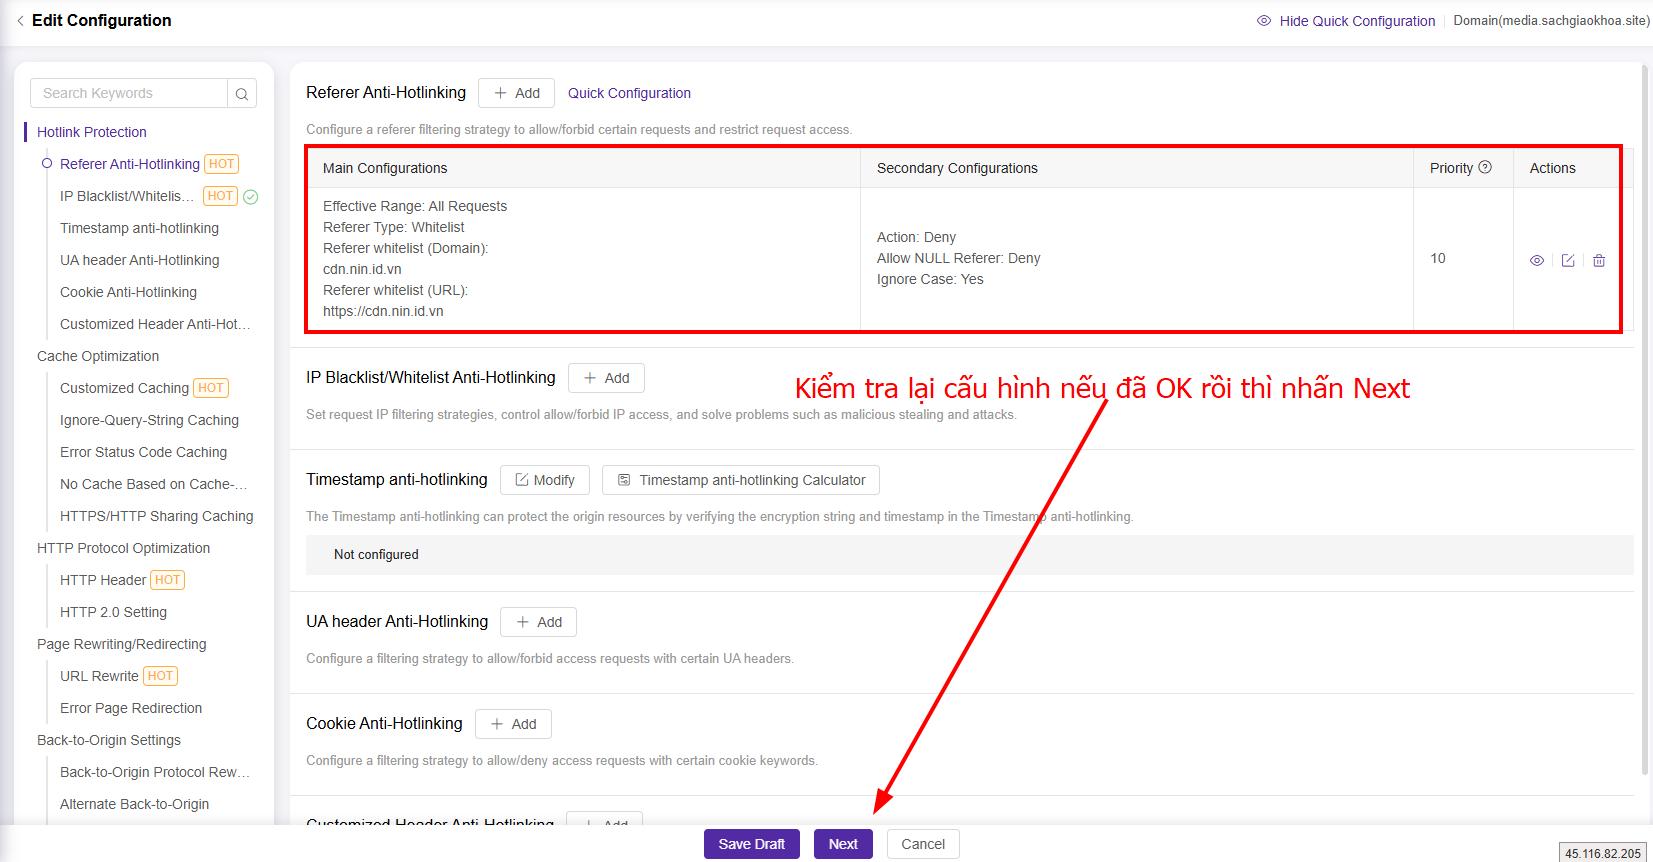Screen dimensions: 1653x862
Task: Click the Save Draft button
Action: coord(751,844)
